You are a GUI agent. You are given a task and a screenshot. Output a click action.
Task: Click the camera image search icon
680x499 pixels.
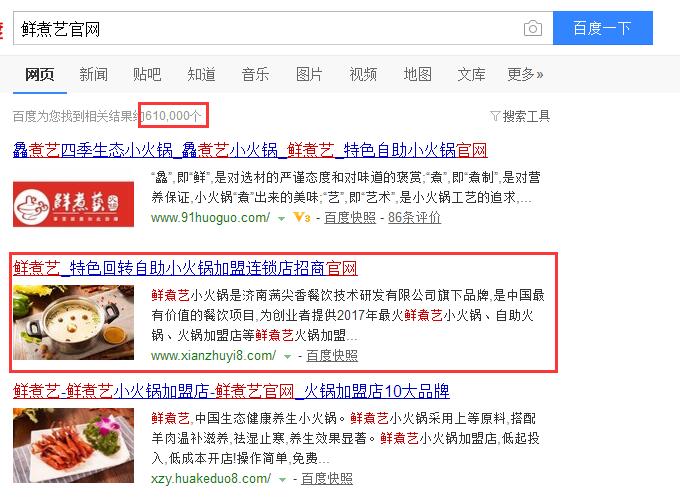pos(533,29)
